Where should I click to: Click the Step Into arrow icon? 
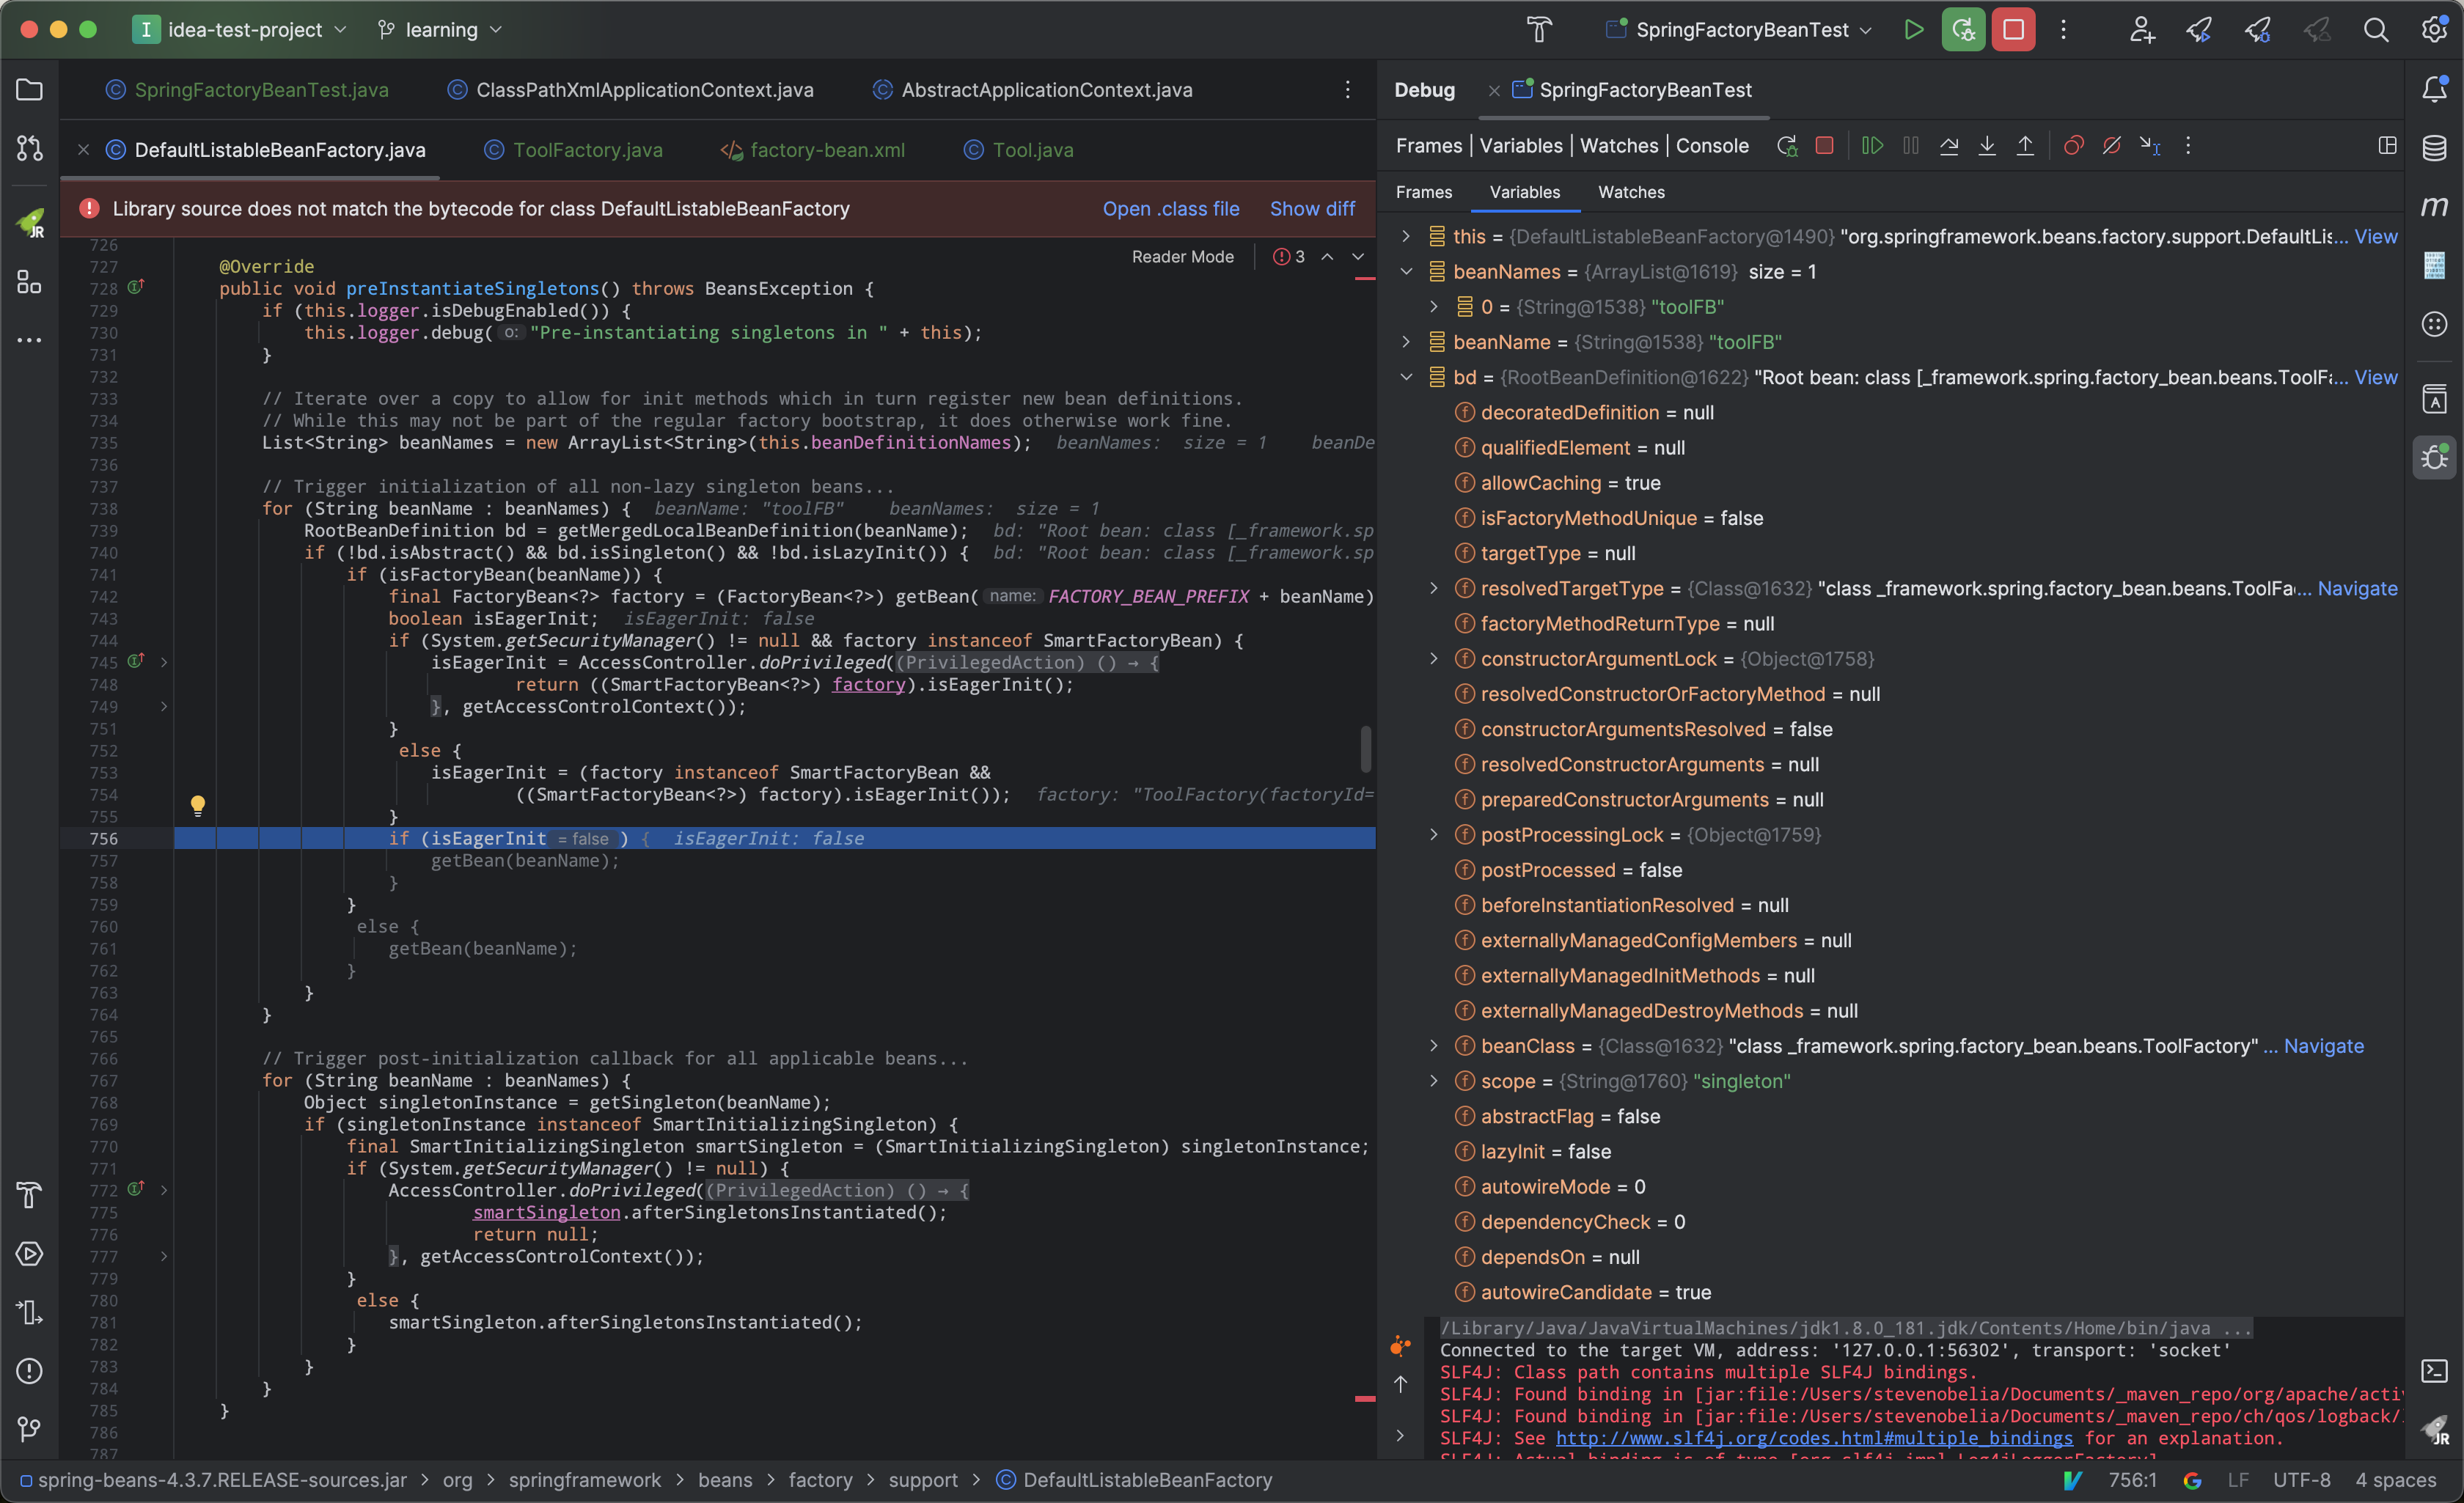(1987, 146)
